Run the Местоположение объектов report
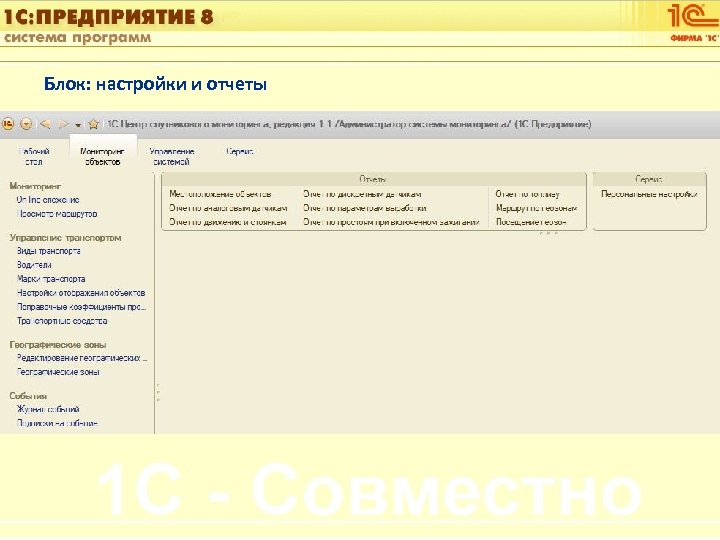This screenshot has width=720, height=540. click(220, 194)
